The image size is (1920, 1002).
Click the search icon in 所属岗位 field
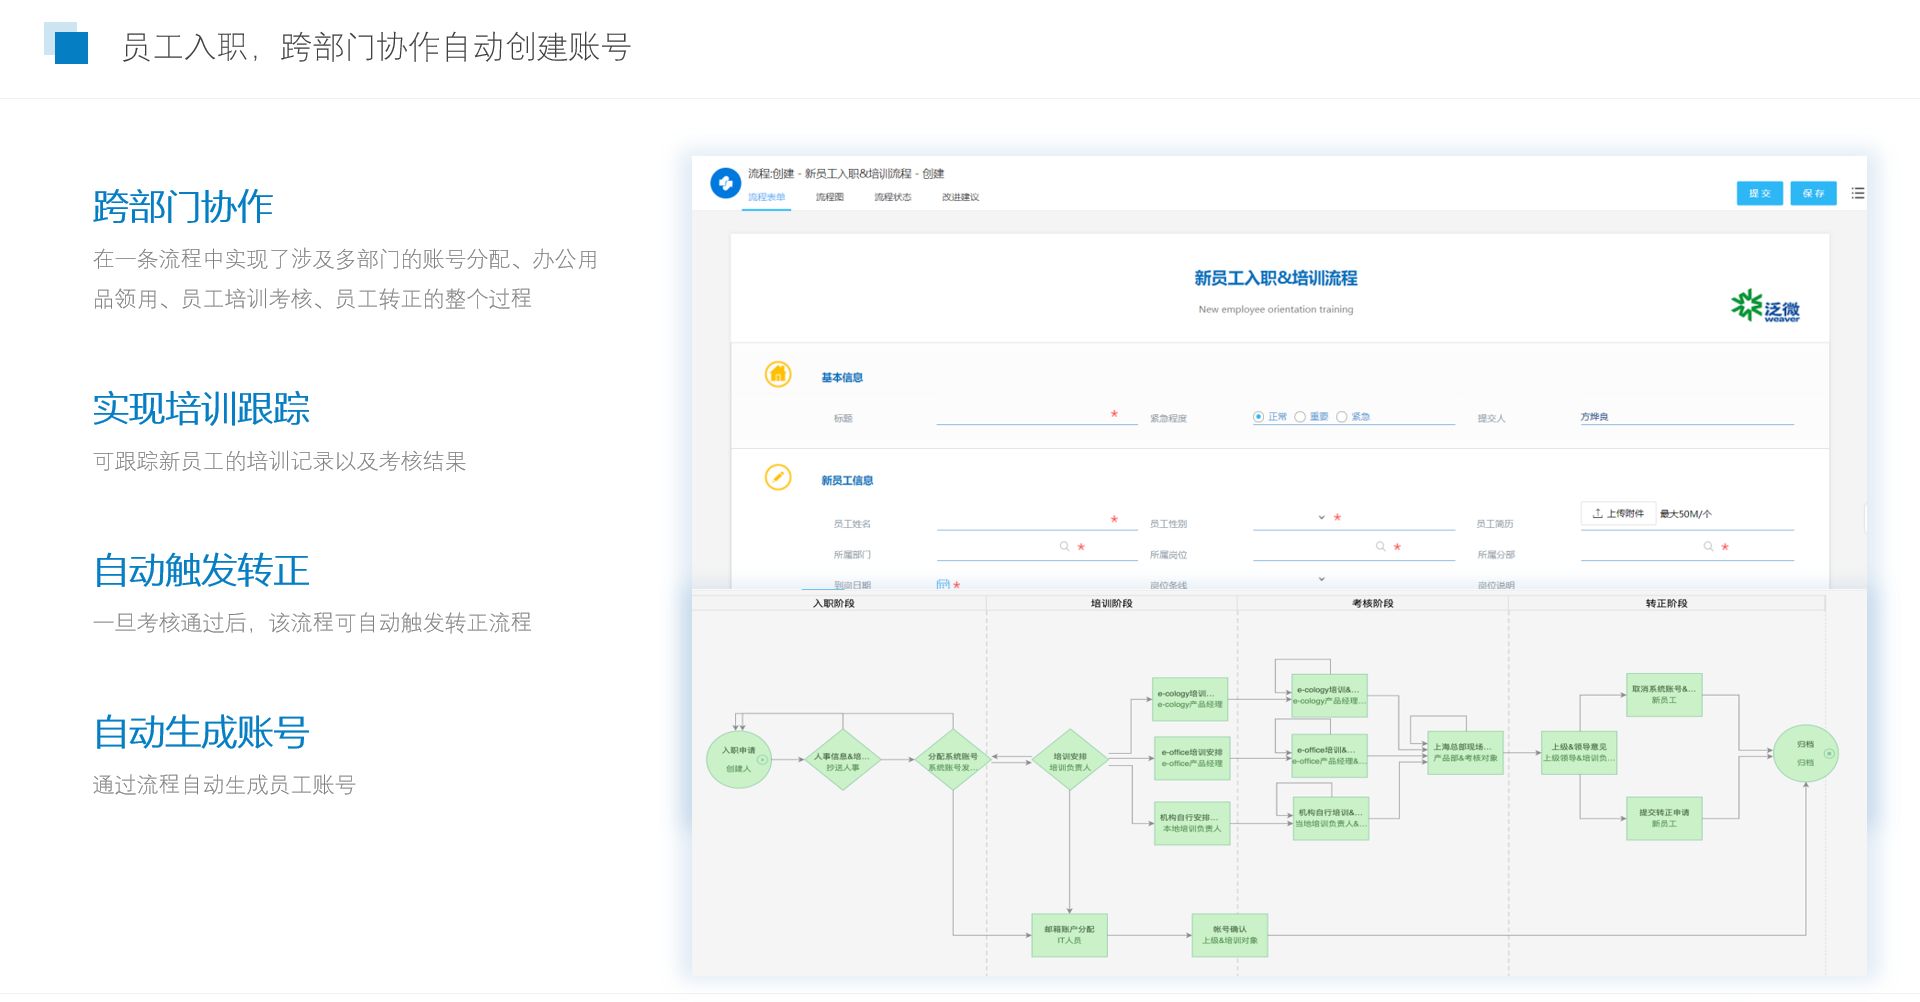pos(1381,546)
